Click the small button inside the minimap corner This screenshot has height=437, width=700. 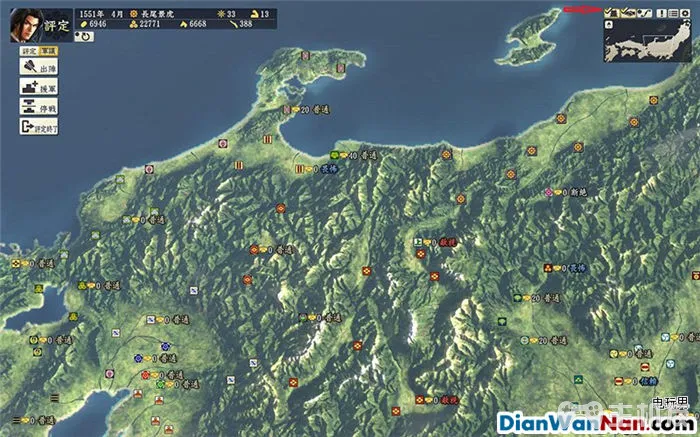coord(609,25)
